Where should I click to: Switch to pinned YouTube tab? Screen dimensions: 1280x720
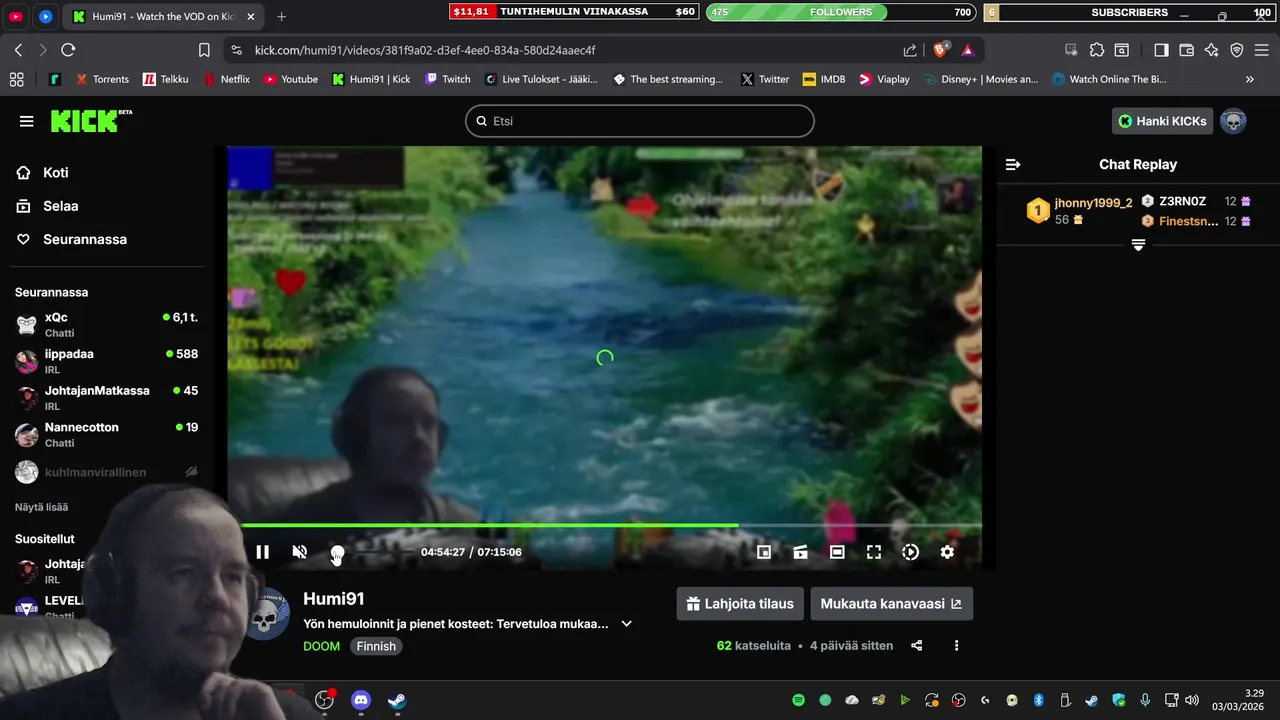(x=17, y=17)
